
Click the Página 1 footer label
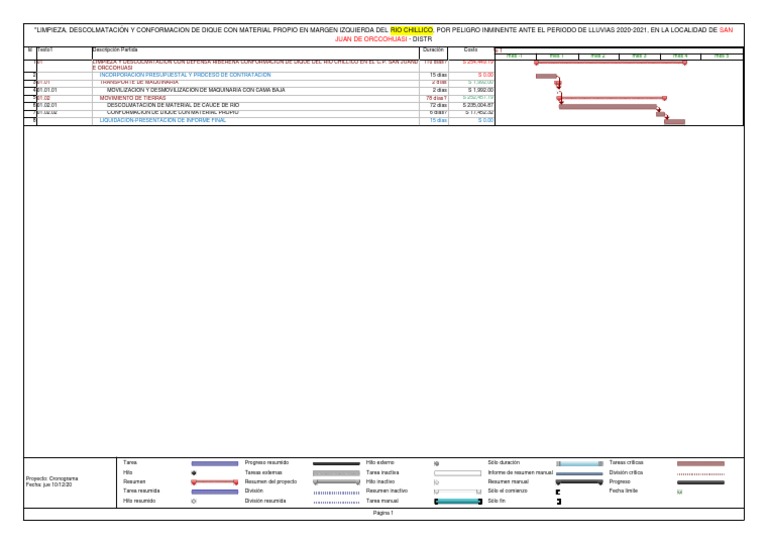click(x=383, y=513)
